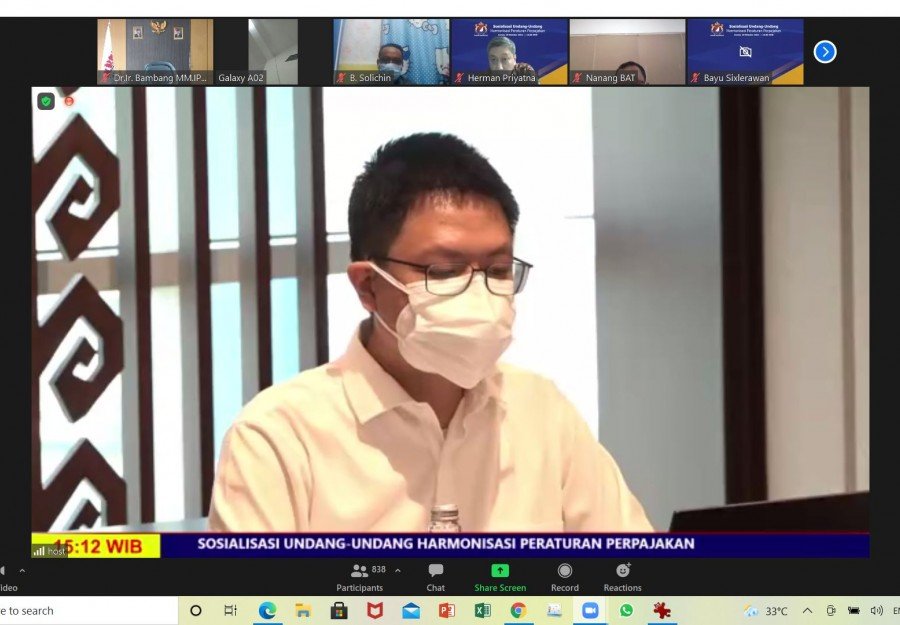The width and height of the screenshot is (900, 625).
Task: Open Zoom from the Windows taskbar
Action: pyautogui.click(x=590, y=611)
